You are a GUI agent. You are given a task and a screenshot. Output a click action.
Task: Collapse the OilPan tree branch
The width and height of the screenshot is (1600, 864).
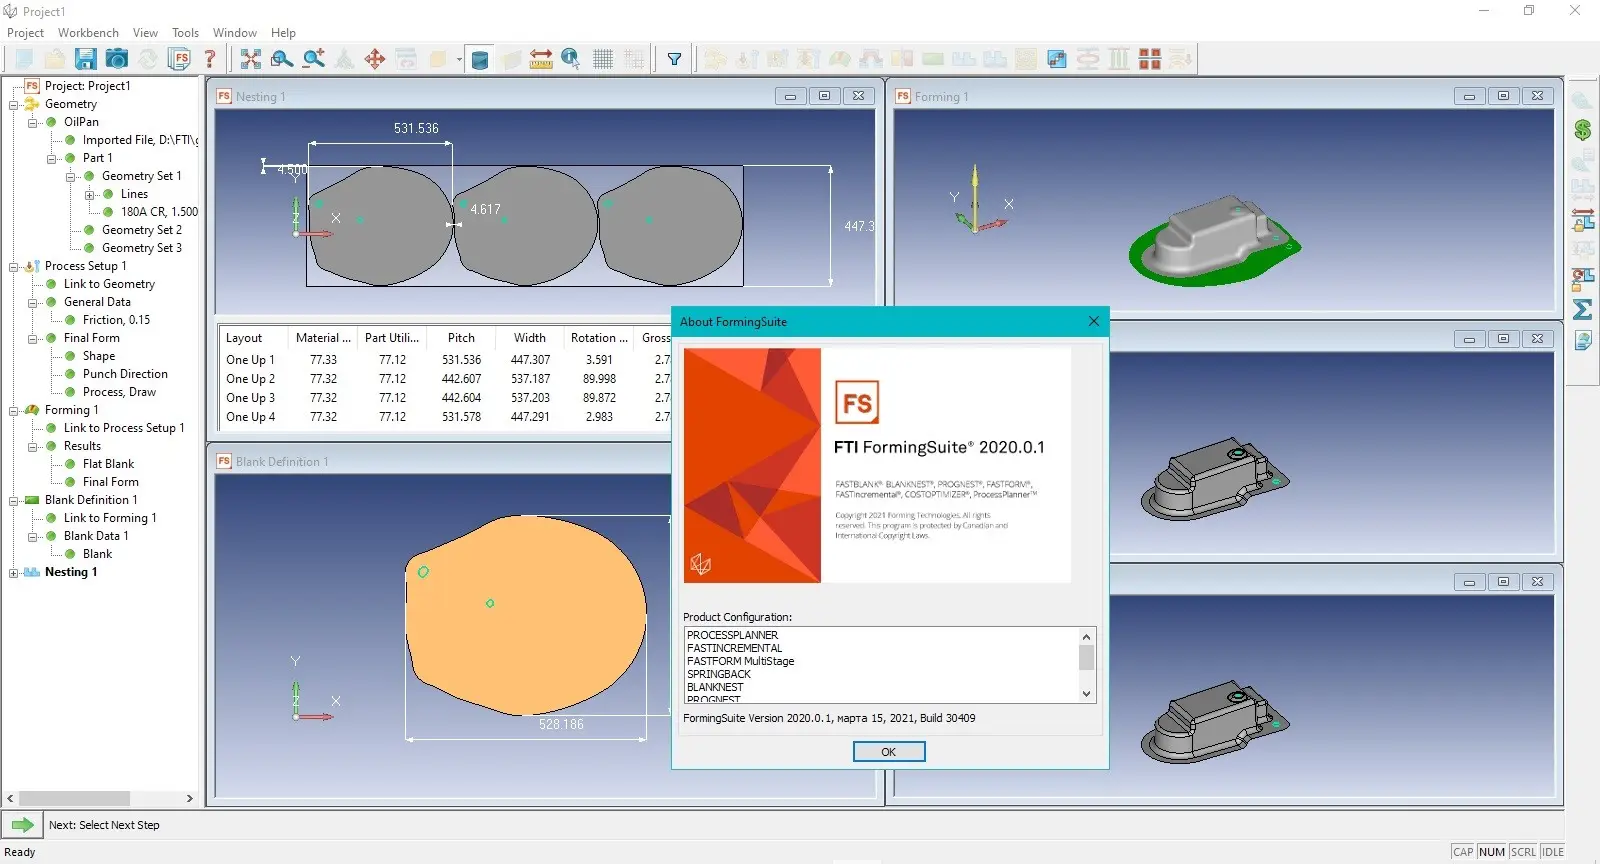click(x=33, y=122)
